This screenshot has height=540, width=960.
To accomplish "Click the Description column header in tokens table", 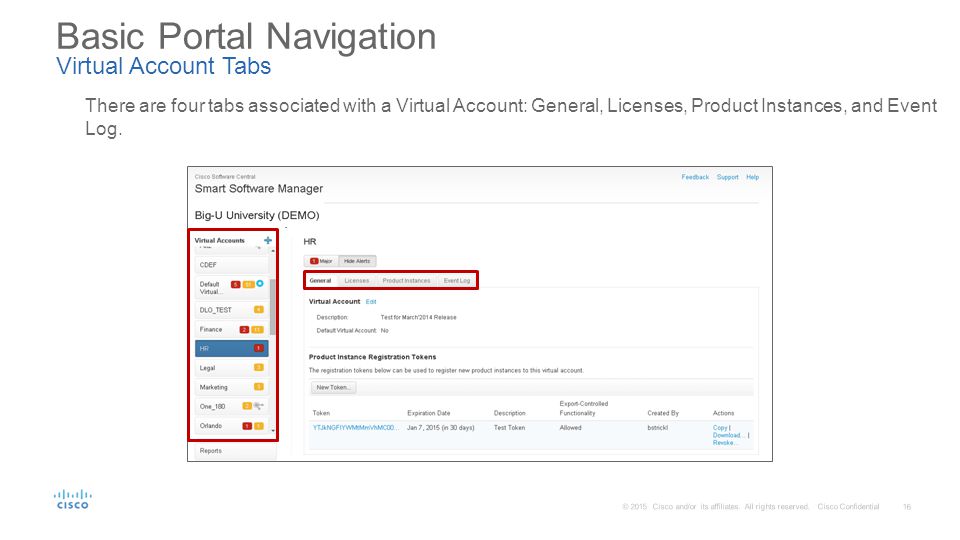I will tap(509, 413).
